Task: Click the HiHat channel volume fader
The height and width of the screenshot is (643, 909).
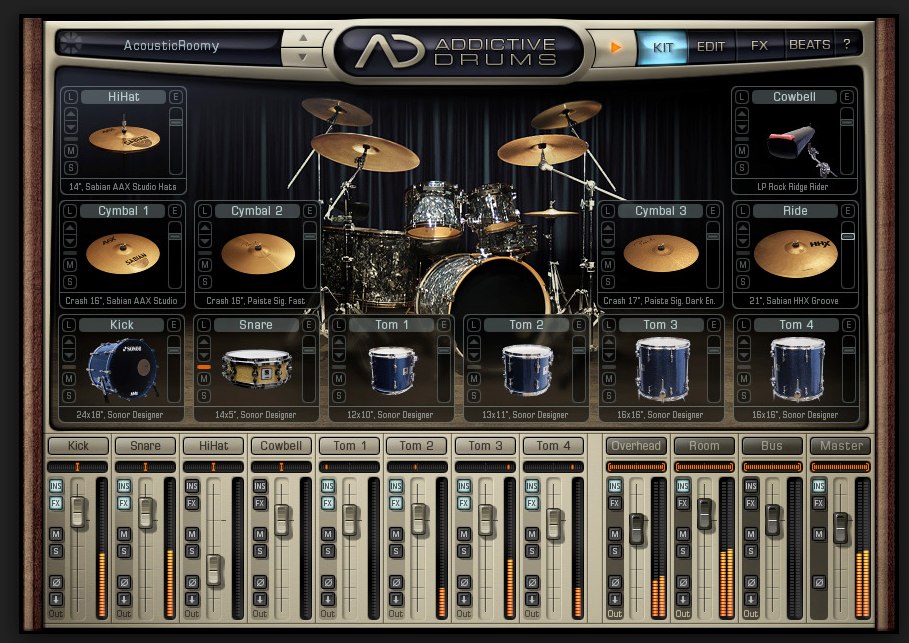Action: [x=214, y=570]
